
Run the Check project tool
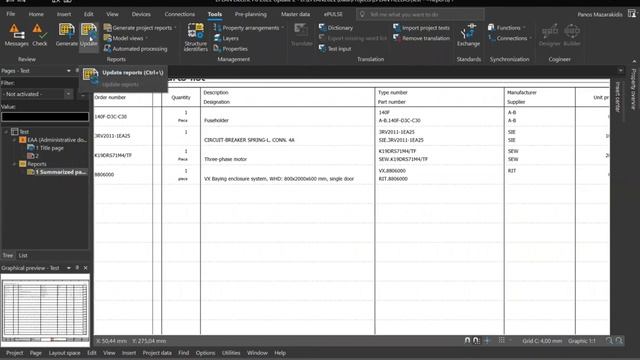[x=40, y=35]
